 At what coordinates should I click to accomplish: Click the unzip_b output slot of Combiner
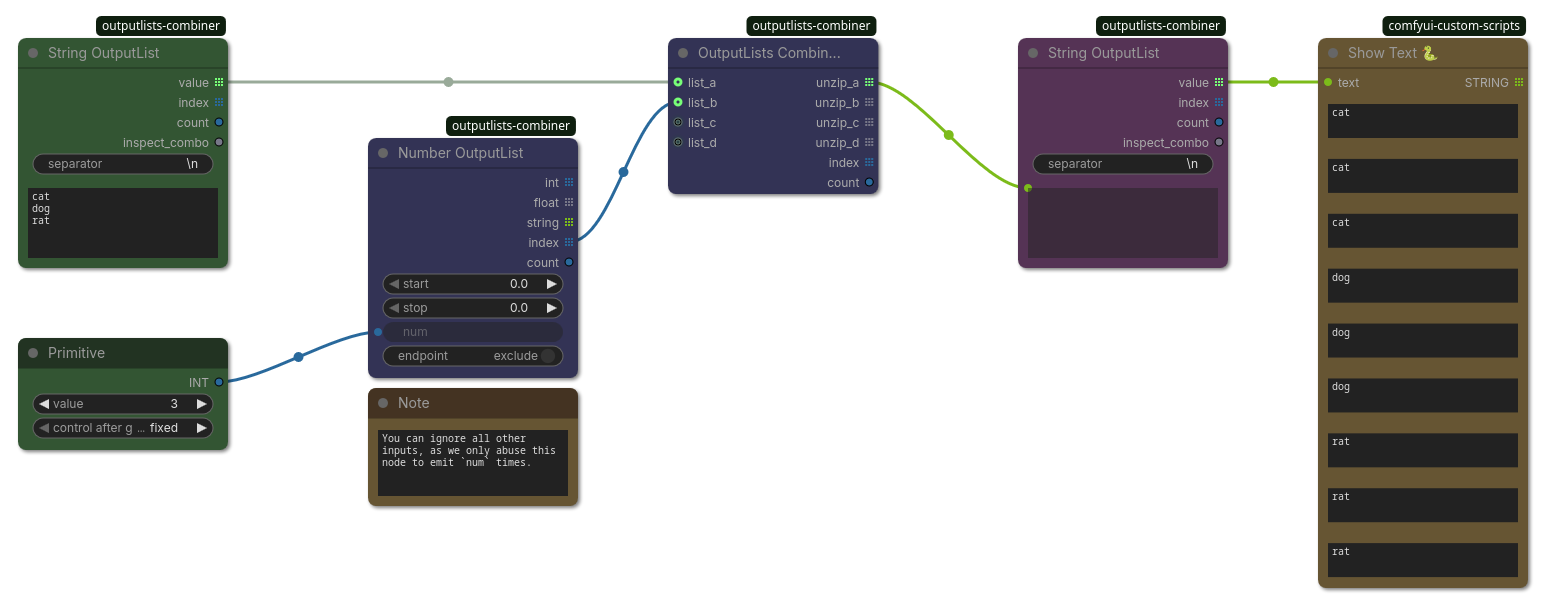pyautogui.click(x=869, y=103)
